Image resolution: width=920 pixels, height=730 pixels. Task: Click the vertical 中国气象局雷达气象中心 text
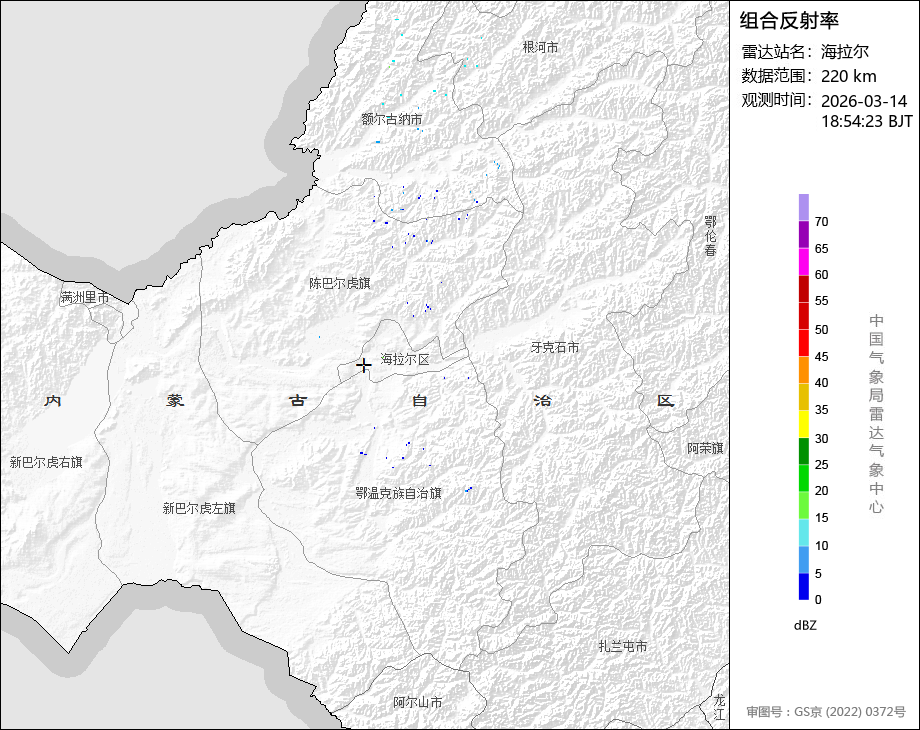(x=876, y=414)
